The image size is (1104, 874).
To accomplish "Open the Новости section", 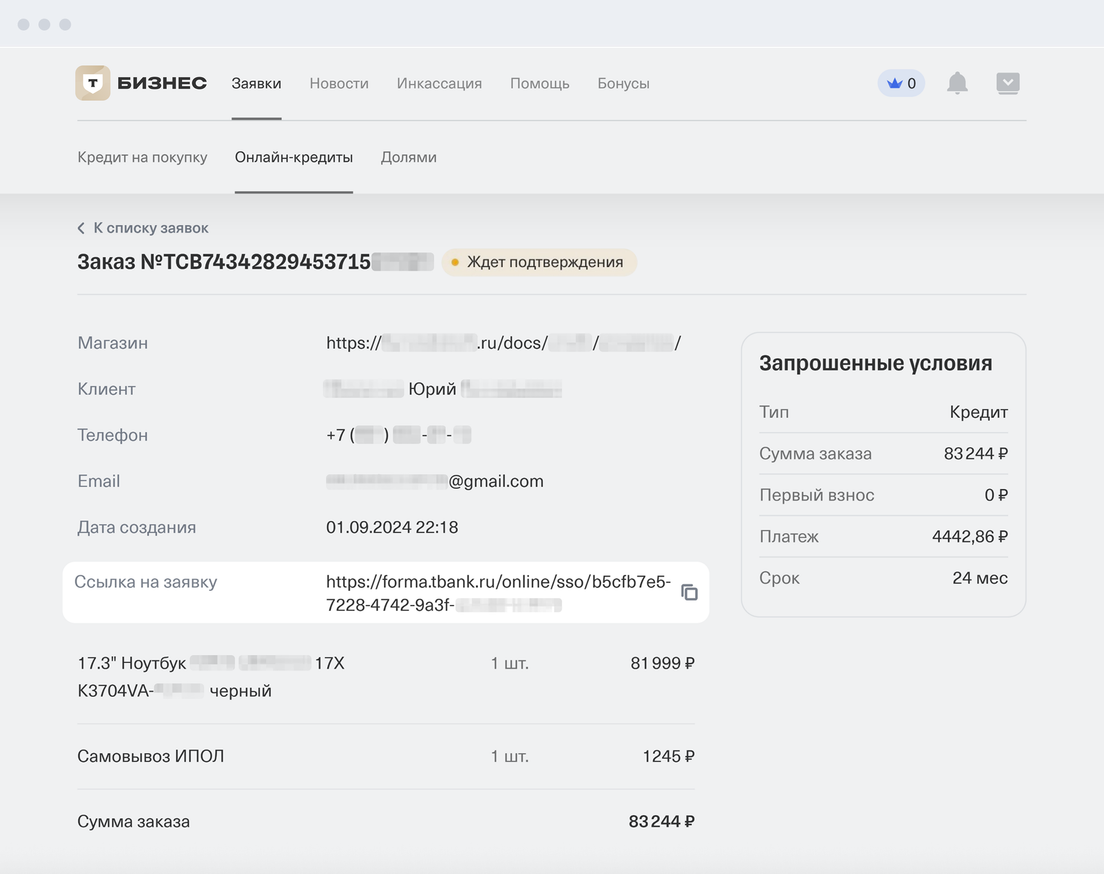I will 339,83.
